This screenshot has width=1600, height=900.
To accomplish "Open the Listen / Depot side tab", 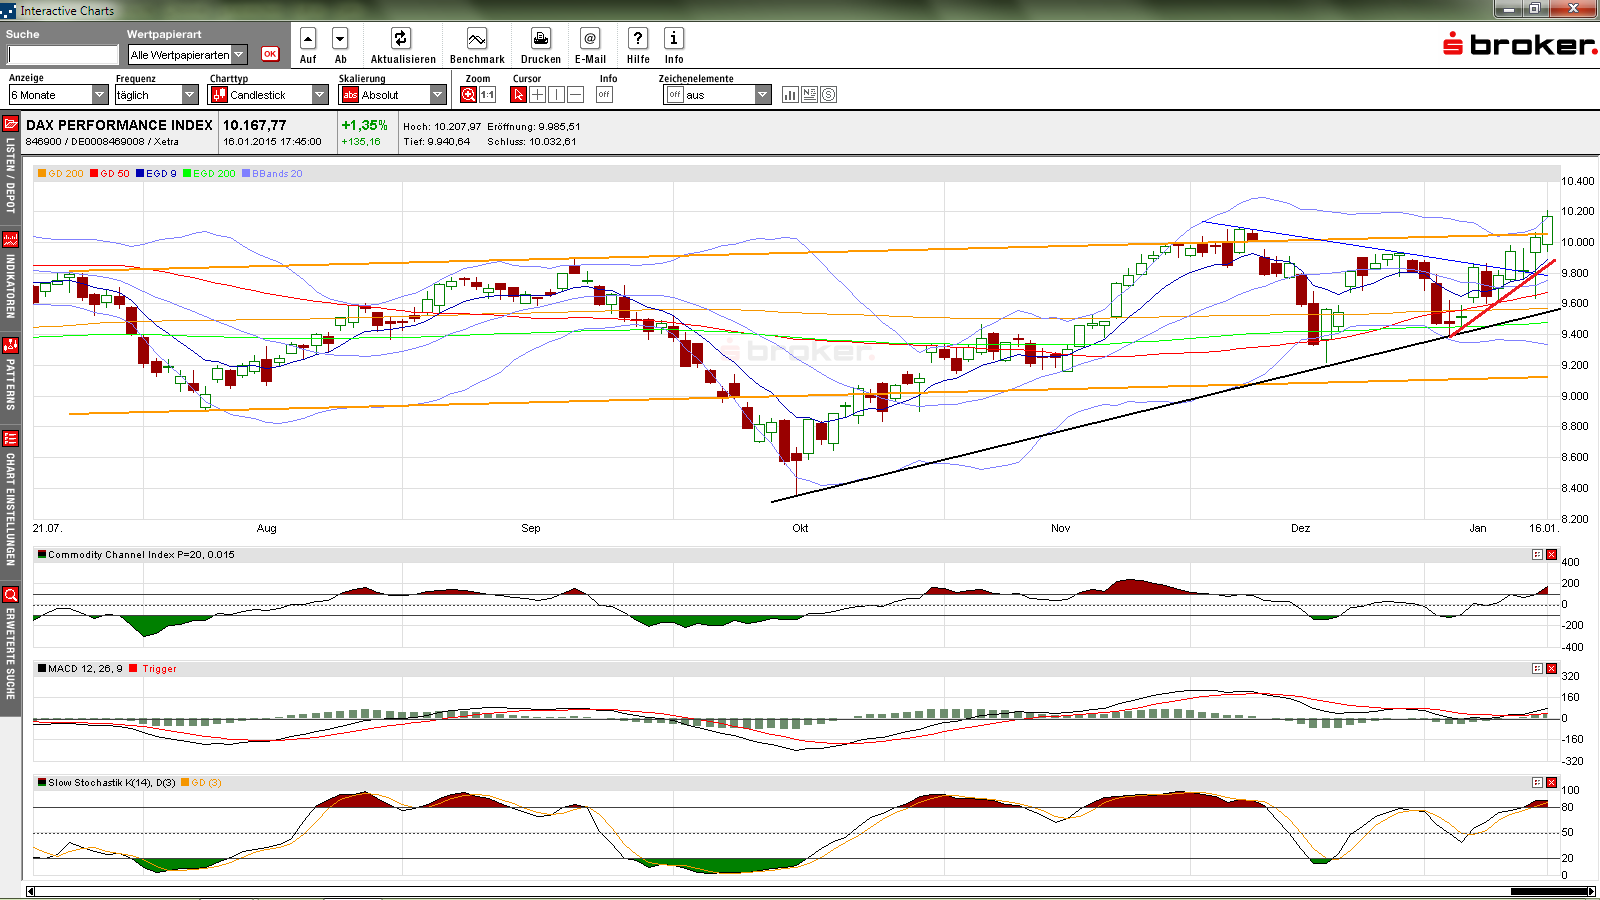I will tap(10, 167).
